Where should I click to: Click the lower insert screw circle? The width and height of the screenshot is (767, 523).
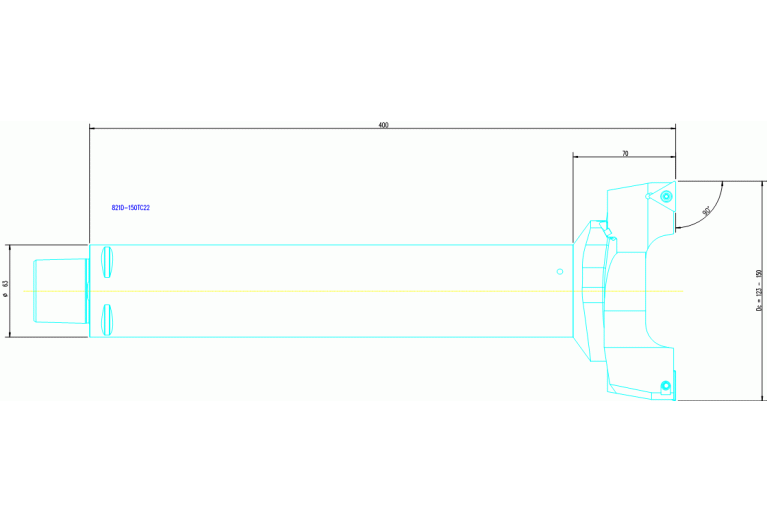[663, 385]
